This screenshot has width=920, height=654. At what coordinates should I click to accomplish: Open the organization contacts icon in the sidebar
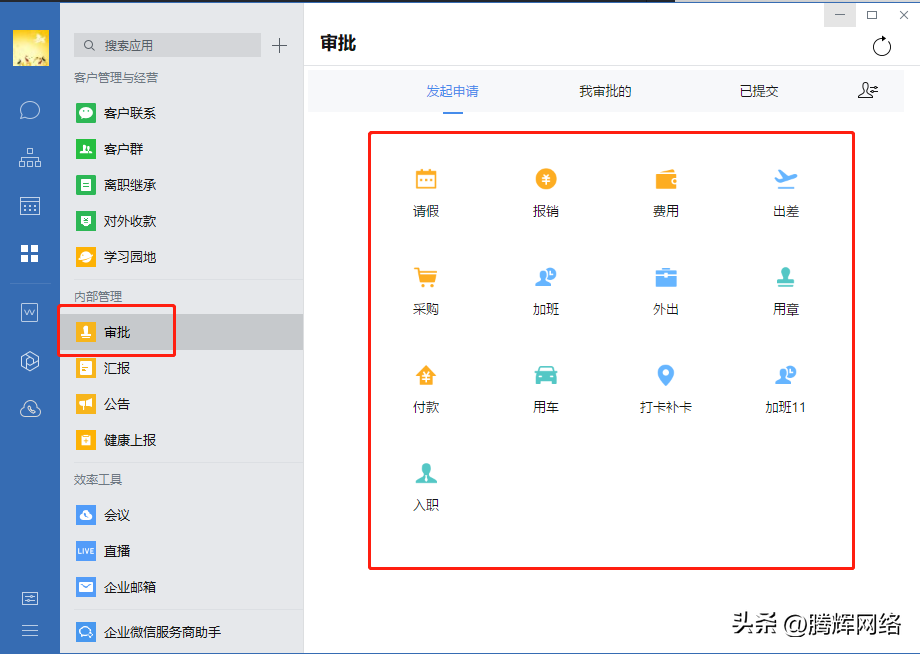pos(30,158)
